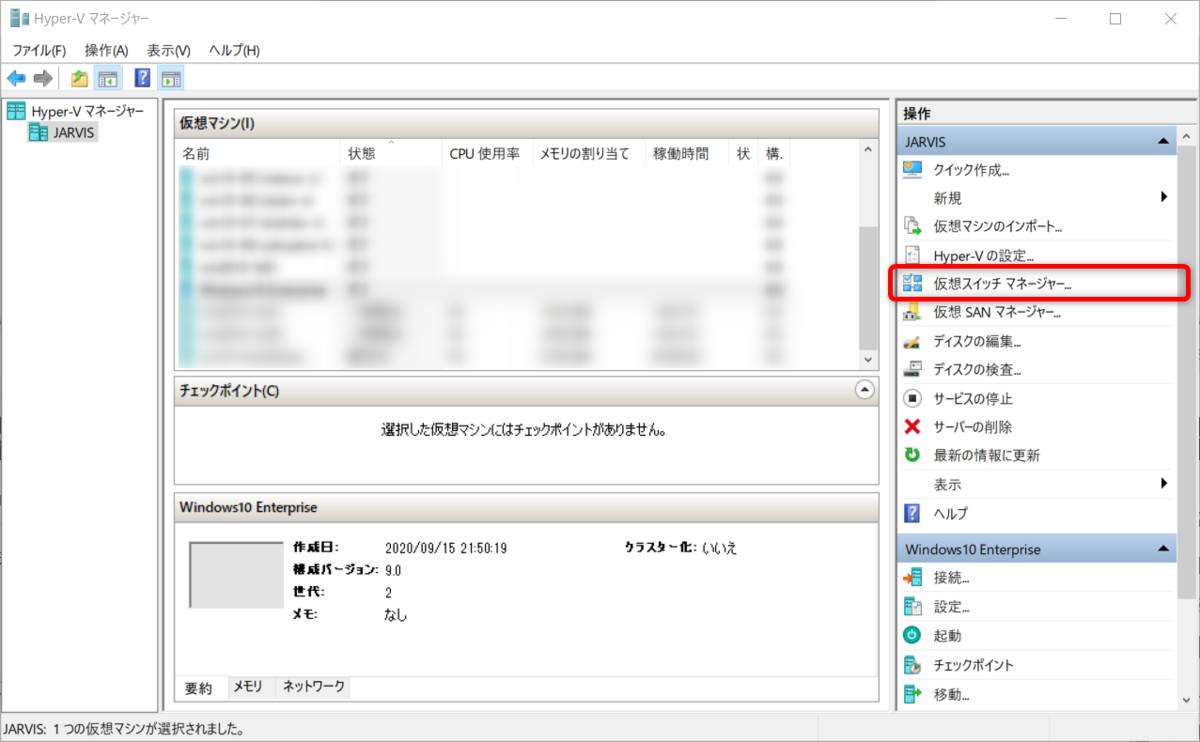The height and width of the screenshot is (742, 1200).
Task: Click the 仮想 SAN マネージャー... action text
Action: 997,313
